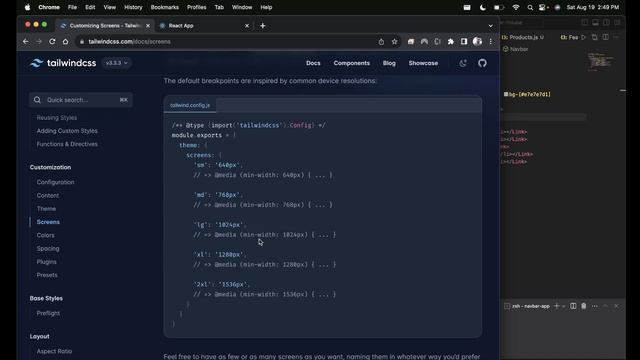The image size is (640, 360).
Task: Close the React App tab
Action: pyautogui.click(x=247, y=26)
